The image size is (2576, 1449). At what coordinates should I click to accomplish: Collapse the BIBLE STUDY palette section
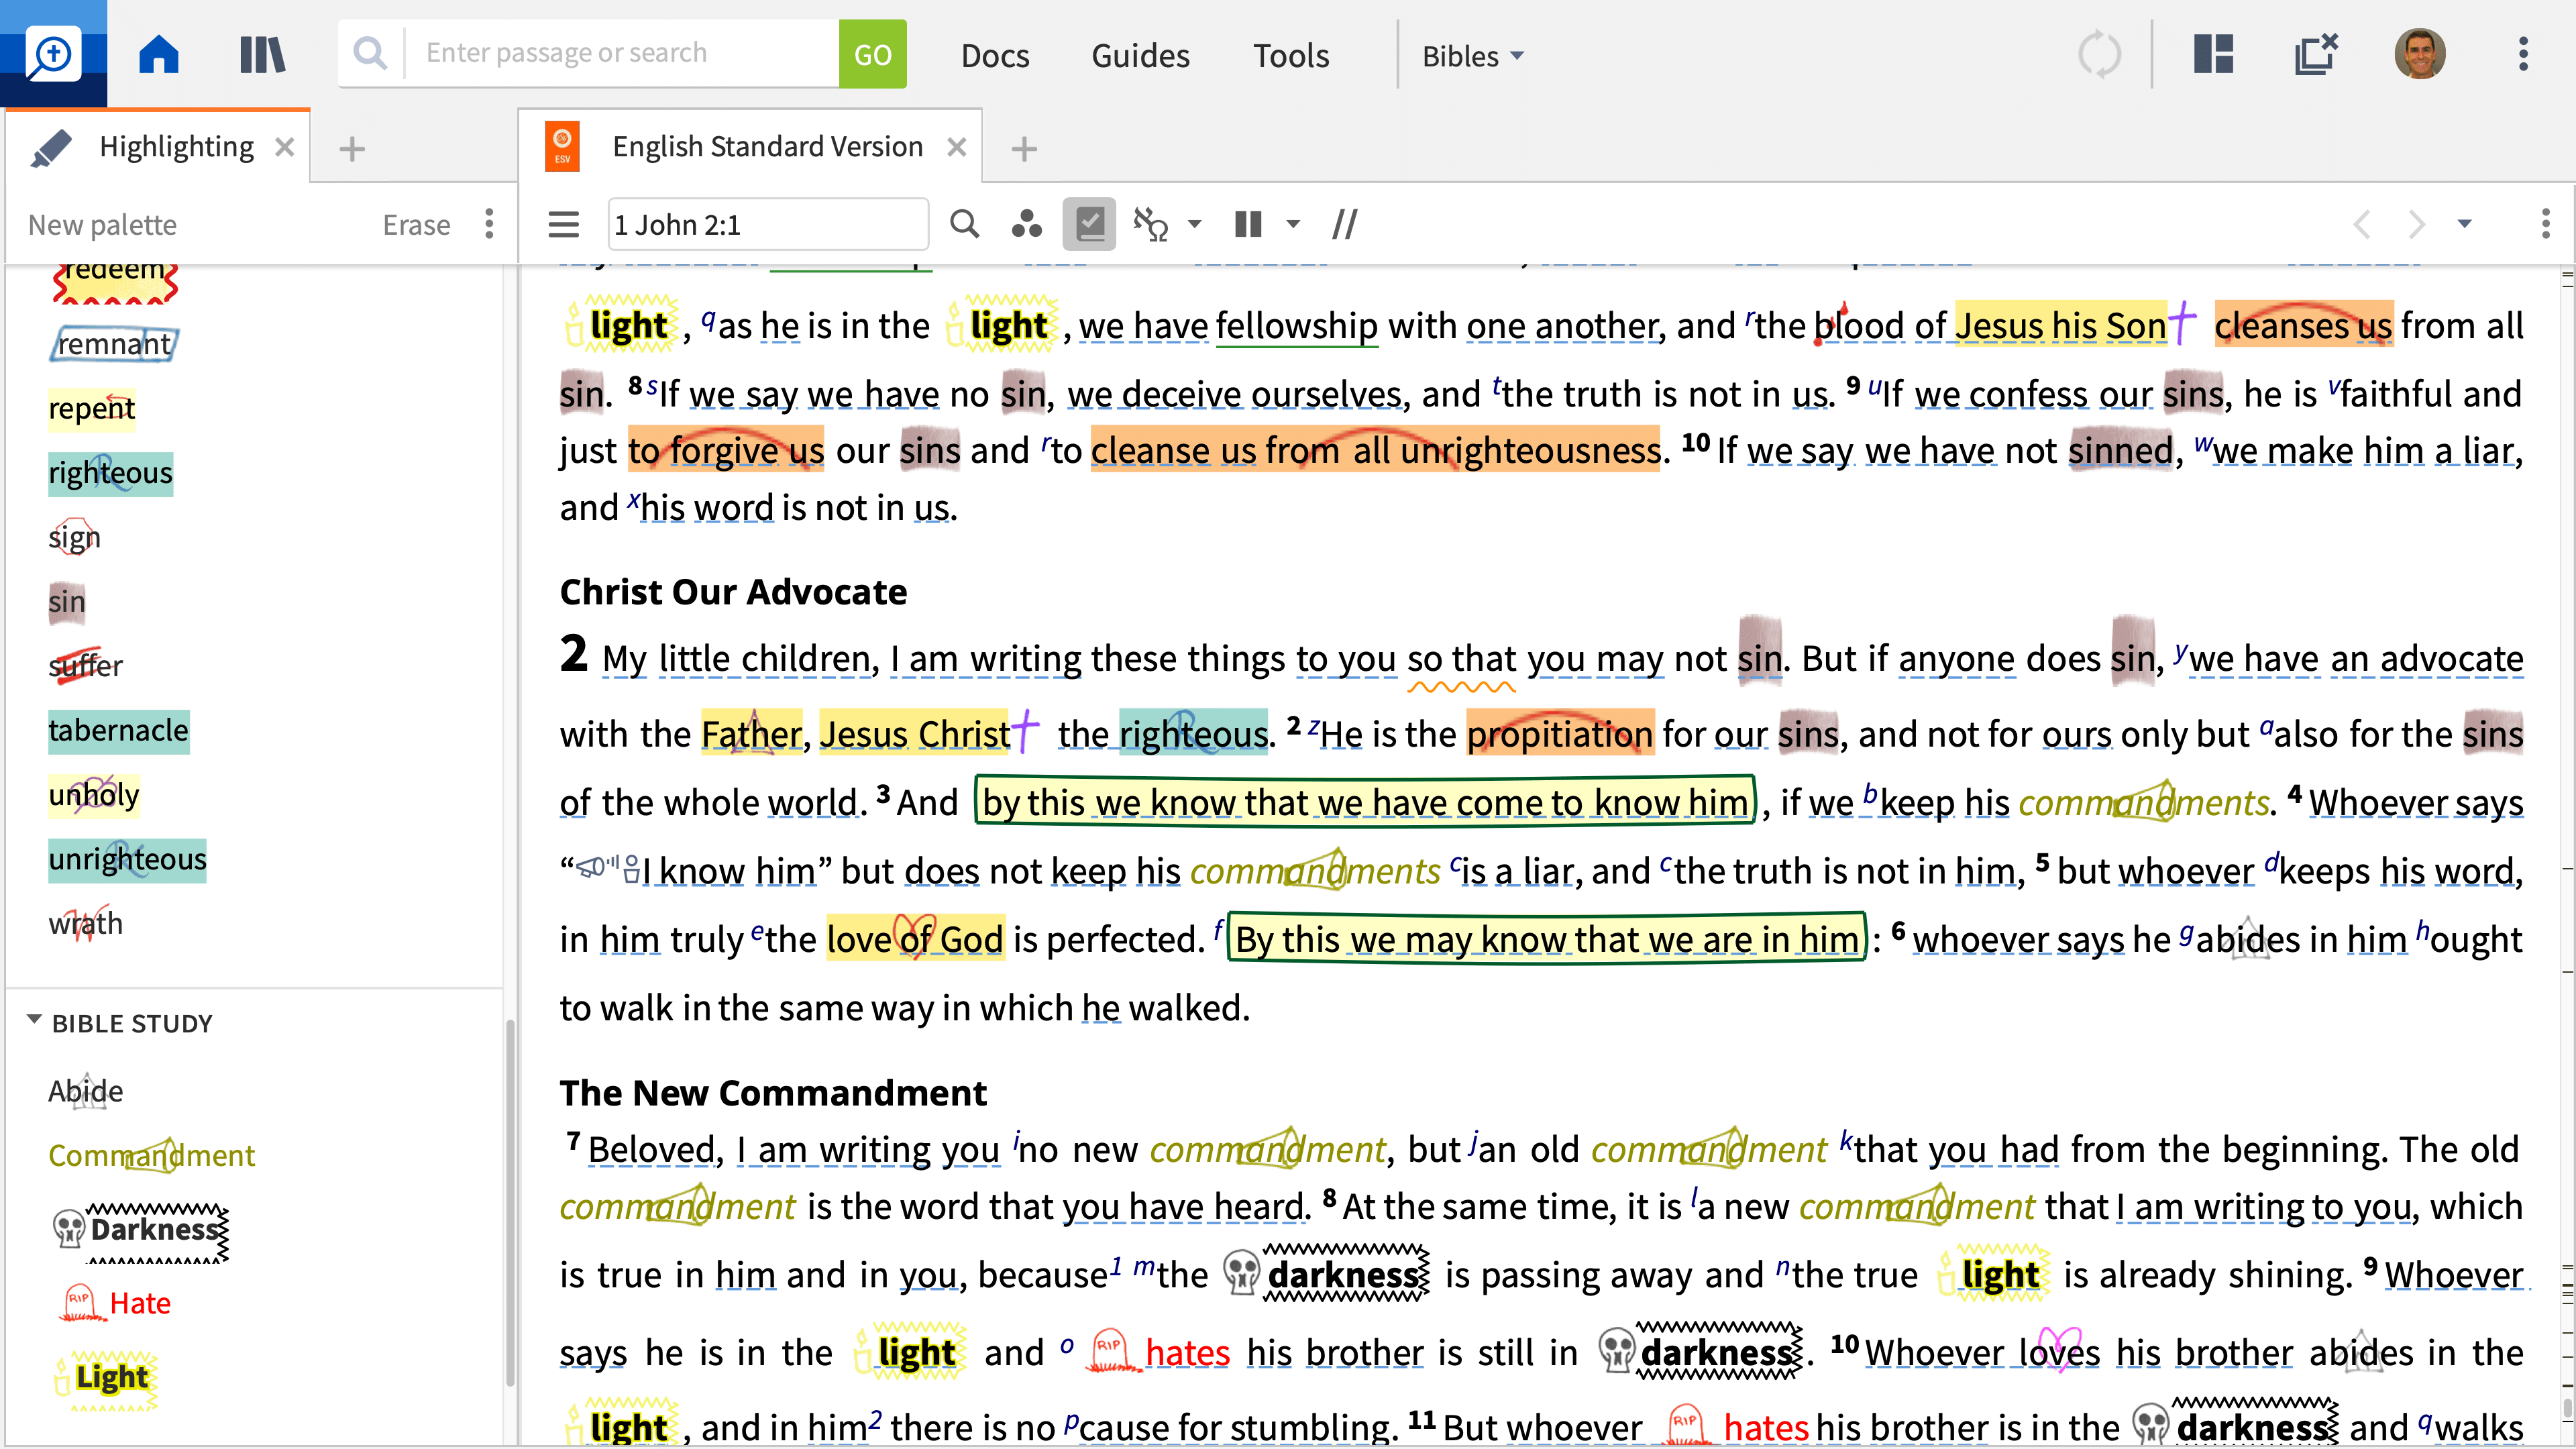[34, 1021]
